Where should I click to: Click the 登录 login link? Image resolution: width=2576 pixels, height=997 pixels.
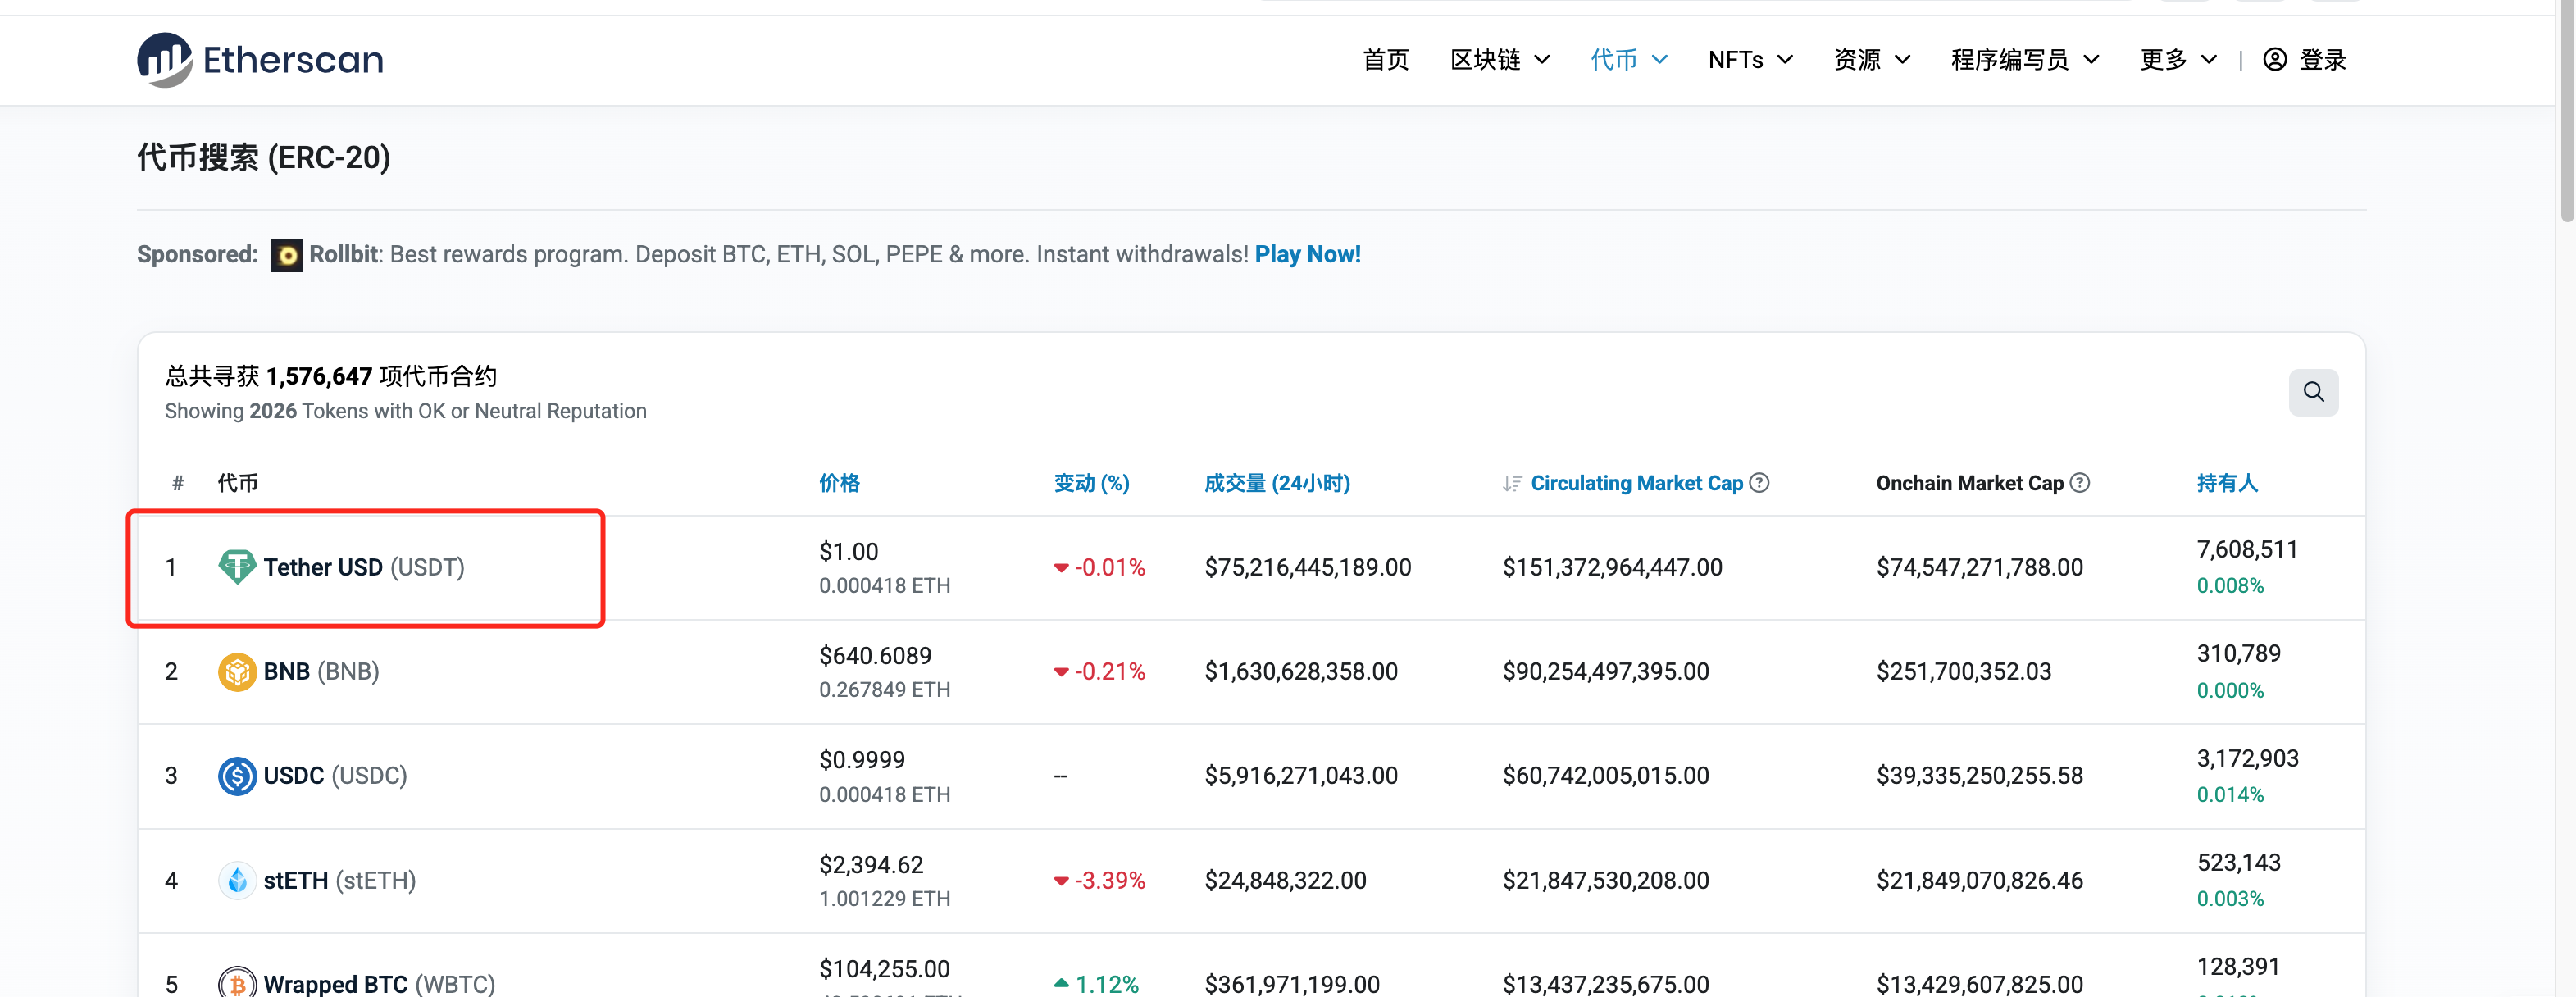tap(2322, 60)
